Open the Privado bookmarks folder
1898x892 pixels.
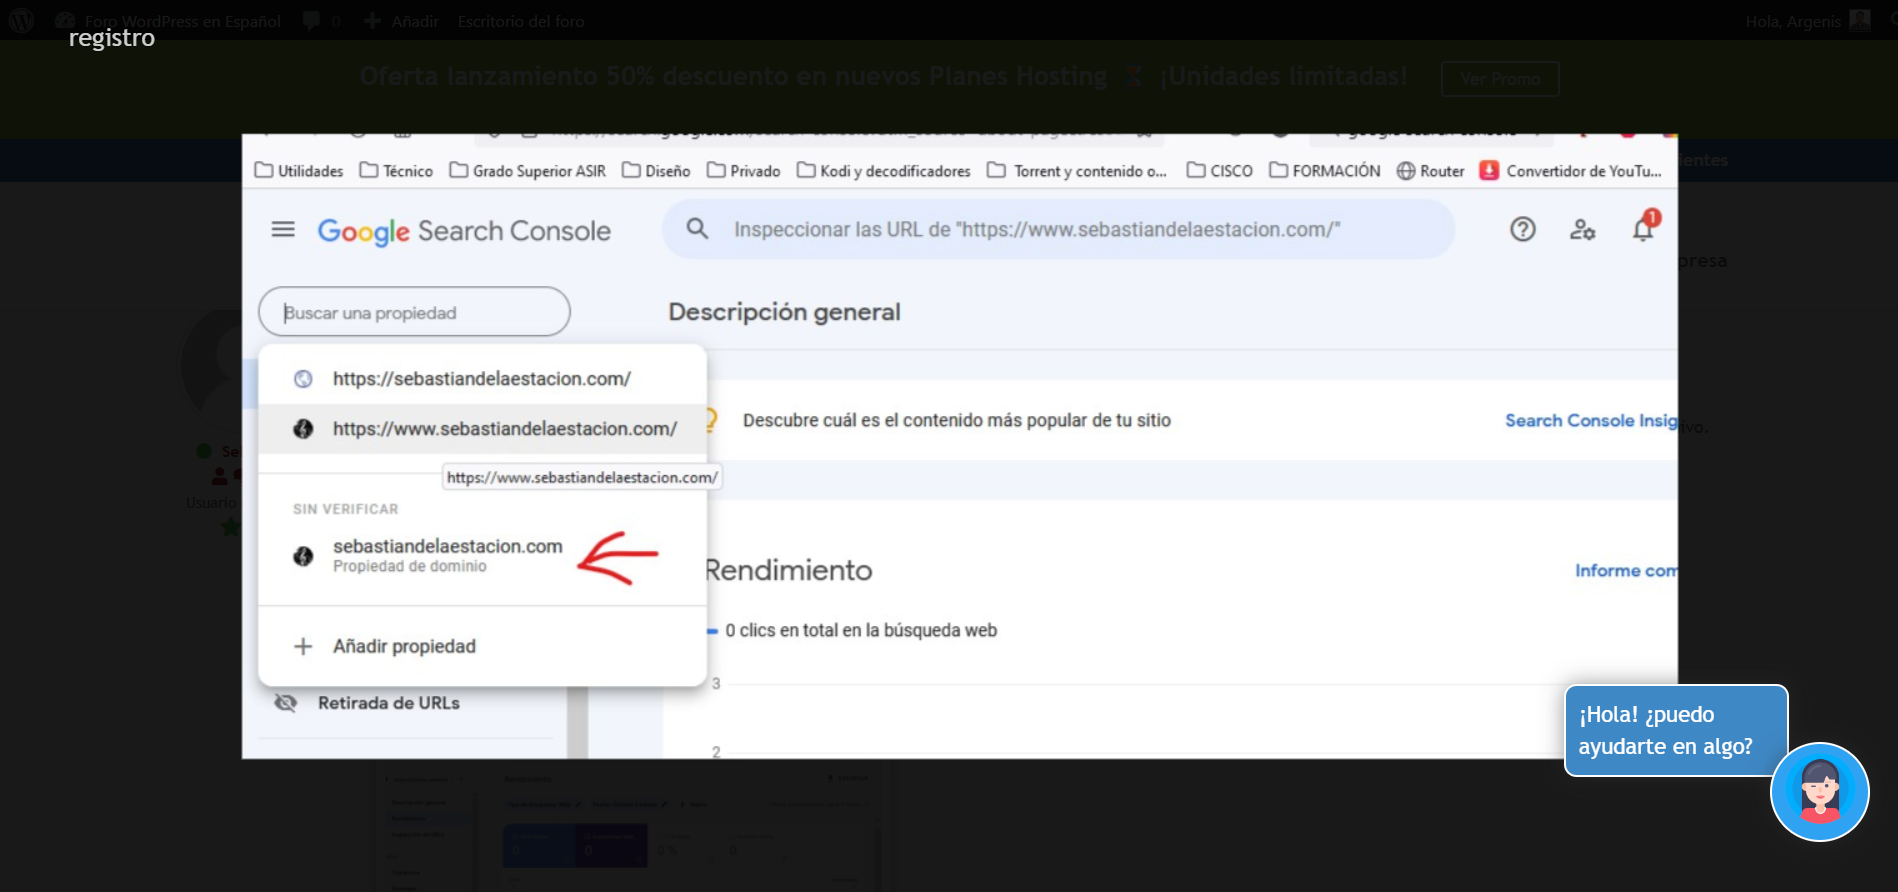[x=744, y=171]
